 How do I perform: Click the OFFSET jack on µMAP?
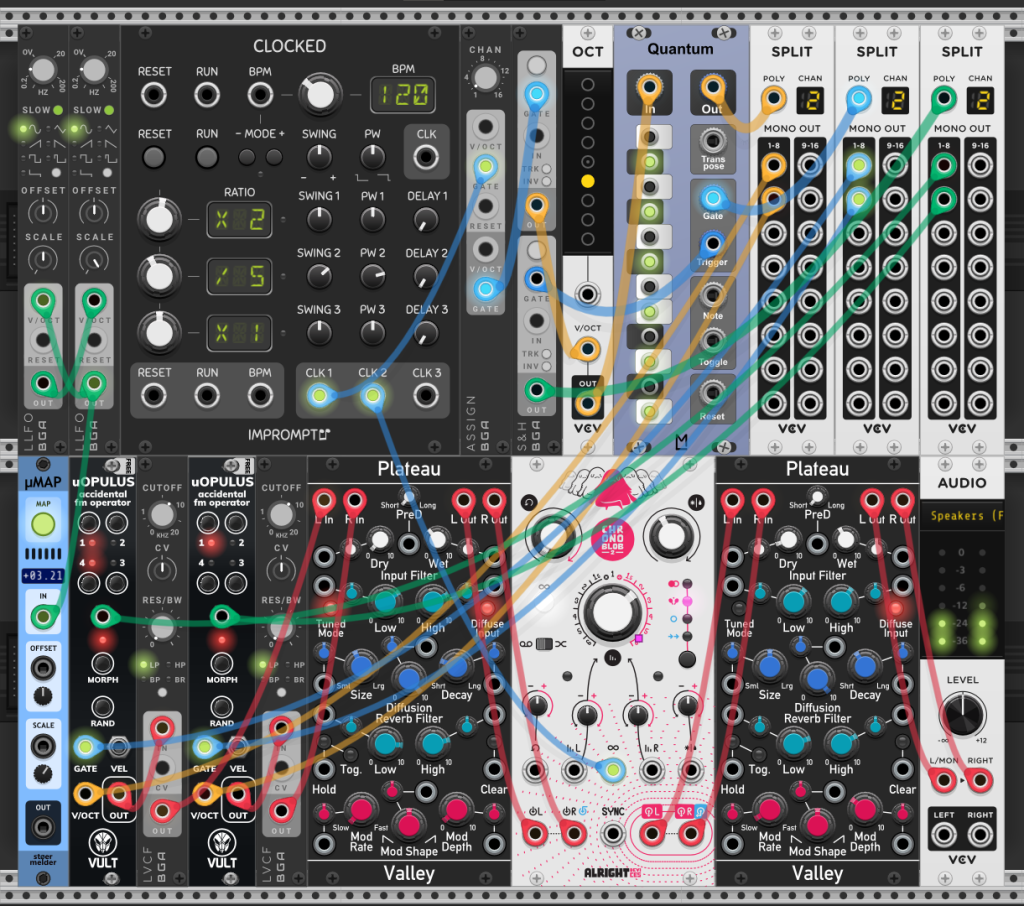tap(43, 668)
